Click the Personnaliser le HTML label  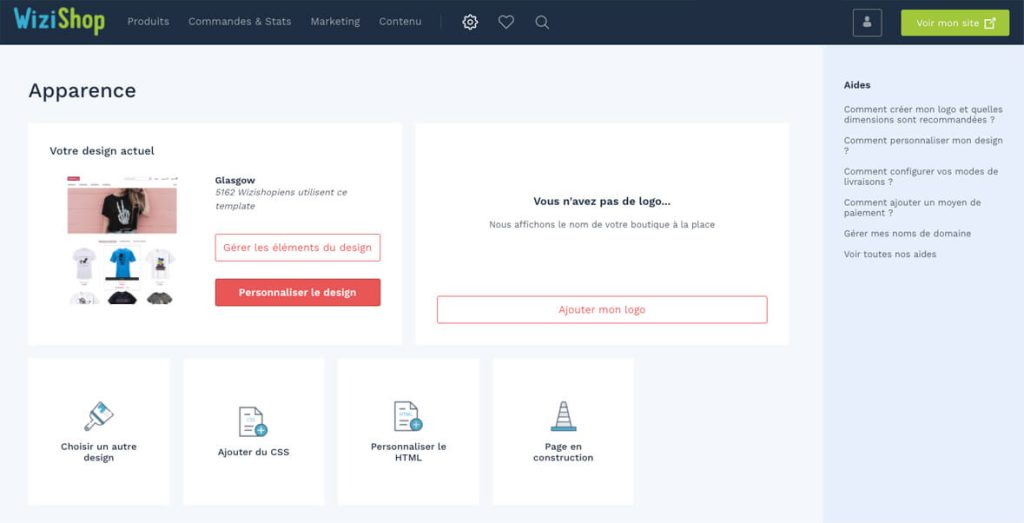point(408,452)
